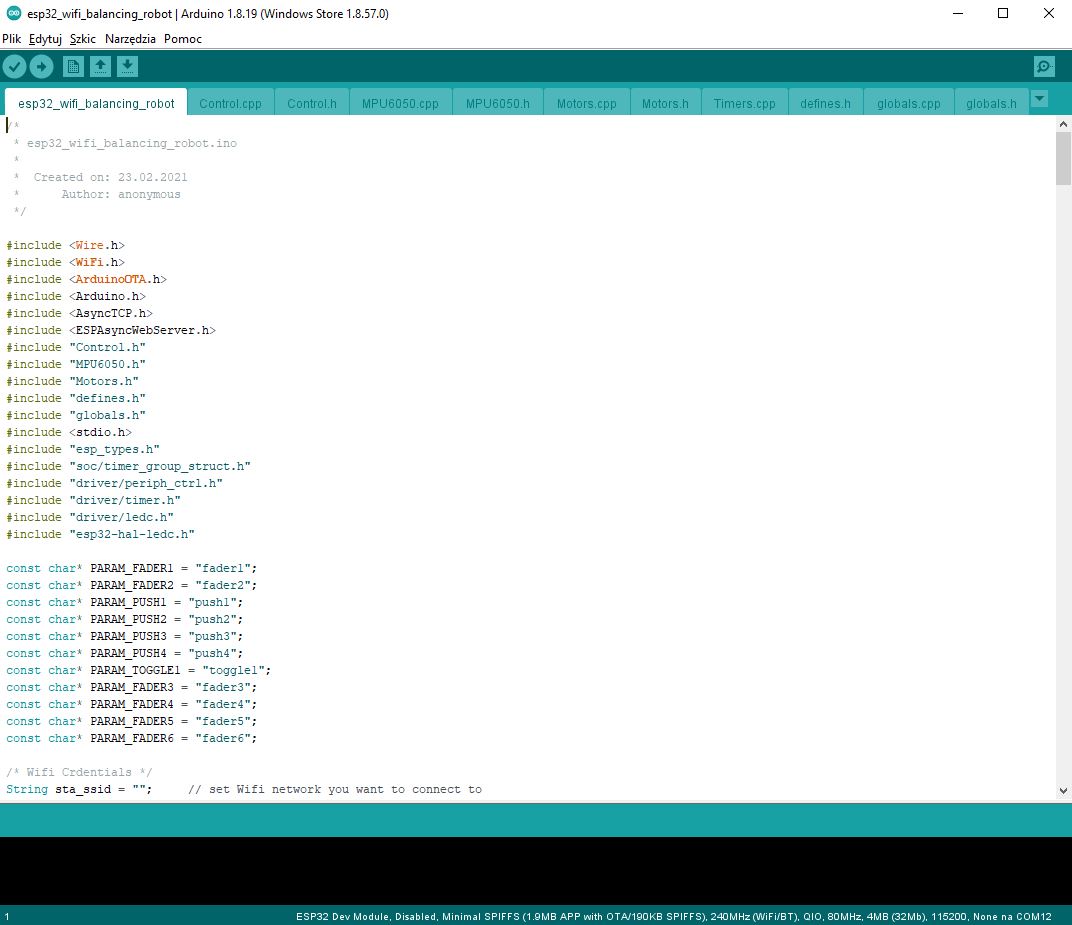1072x925 pixels.
Task: Click the '#include <stdio.h>' line
Action: click(69, 433)
